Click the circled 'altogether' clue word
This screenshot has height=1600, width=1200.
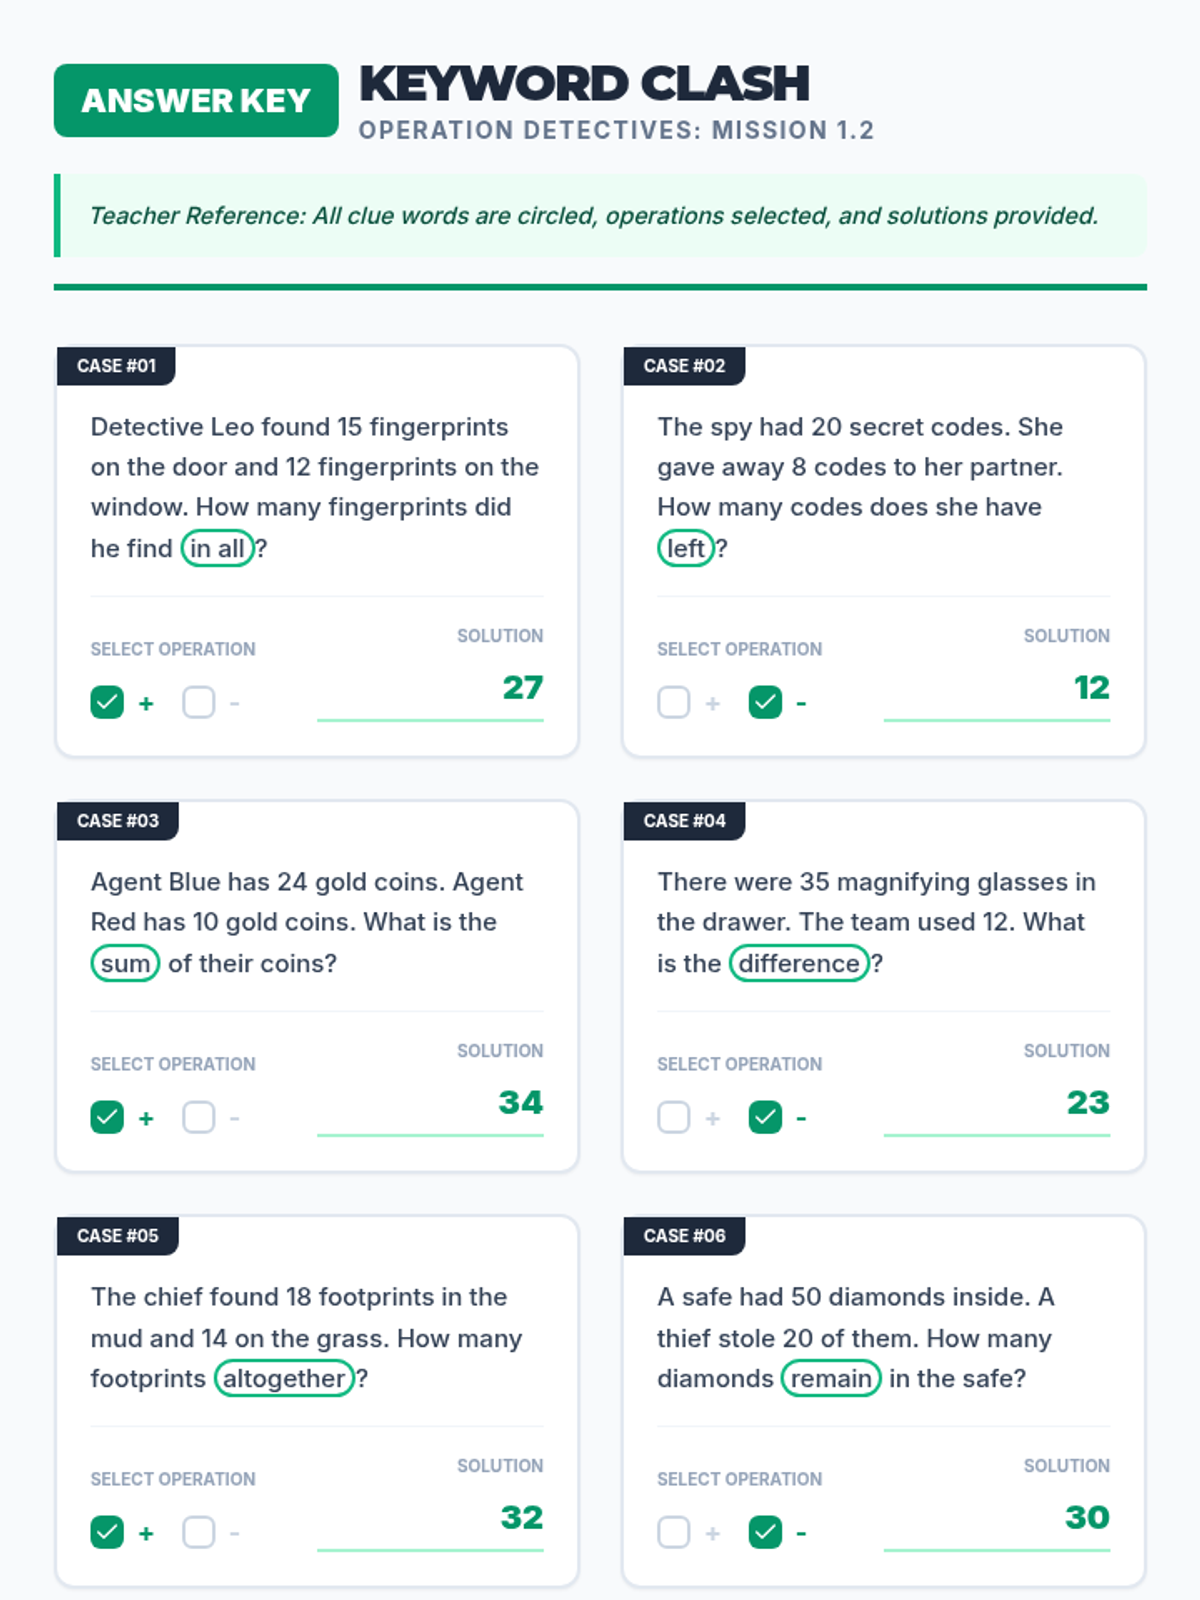pyautogui.click(x=284, y=1378)
